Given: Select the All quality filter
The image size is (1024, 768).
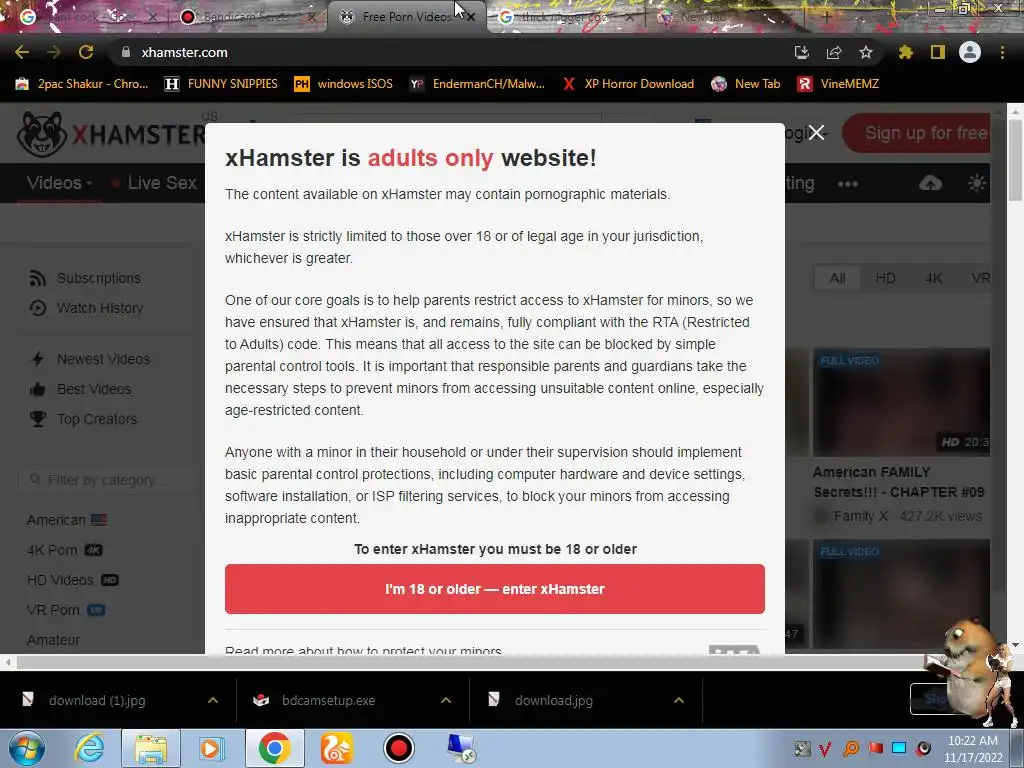Looking at the screenshot, I should click(x=837, y=278).
